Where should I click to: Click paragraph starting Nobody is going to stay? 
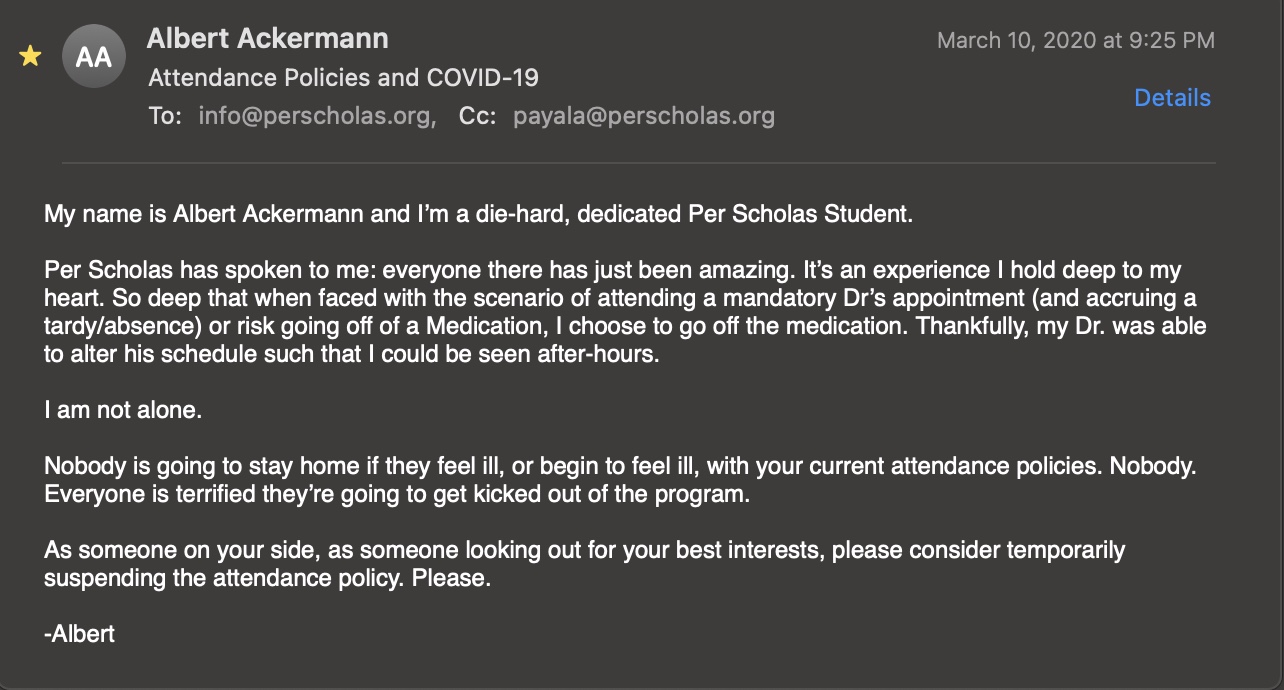[620, 481]
